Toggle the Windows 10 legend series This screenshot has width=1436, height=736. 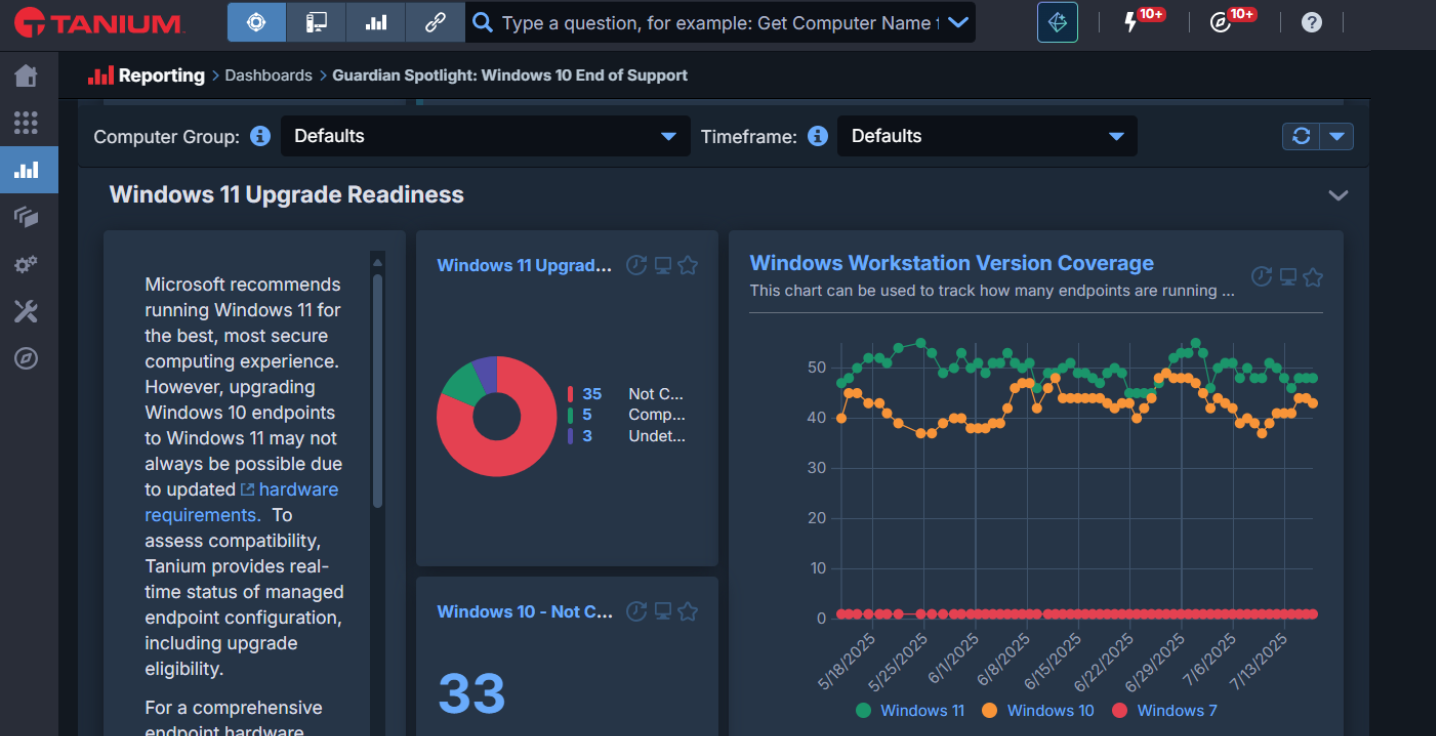click(1038, 711)
